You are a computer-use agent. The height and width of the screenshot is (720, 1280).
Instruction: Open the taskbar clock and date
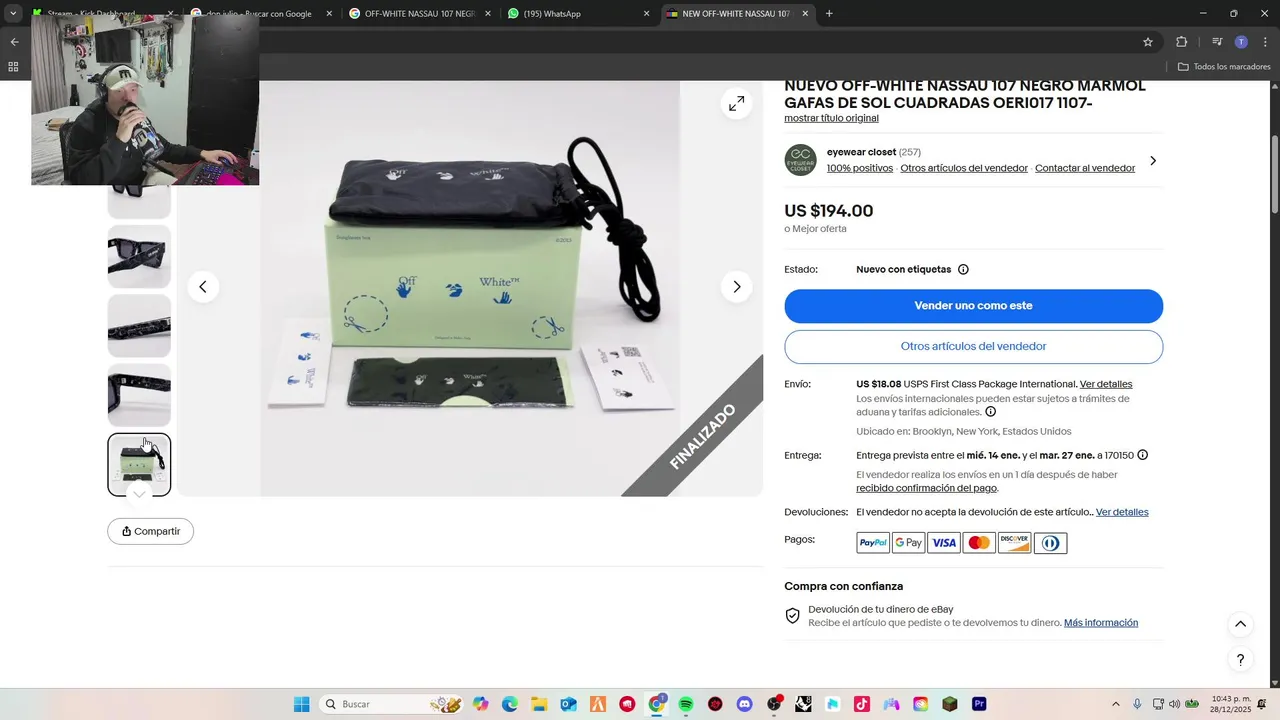[x=1230, y=704]
